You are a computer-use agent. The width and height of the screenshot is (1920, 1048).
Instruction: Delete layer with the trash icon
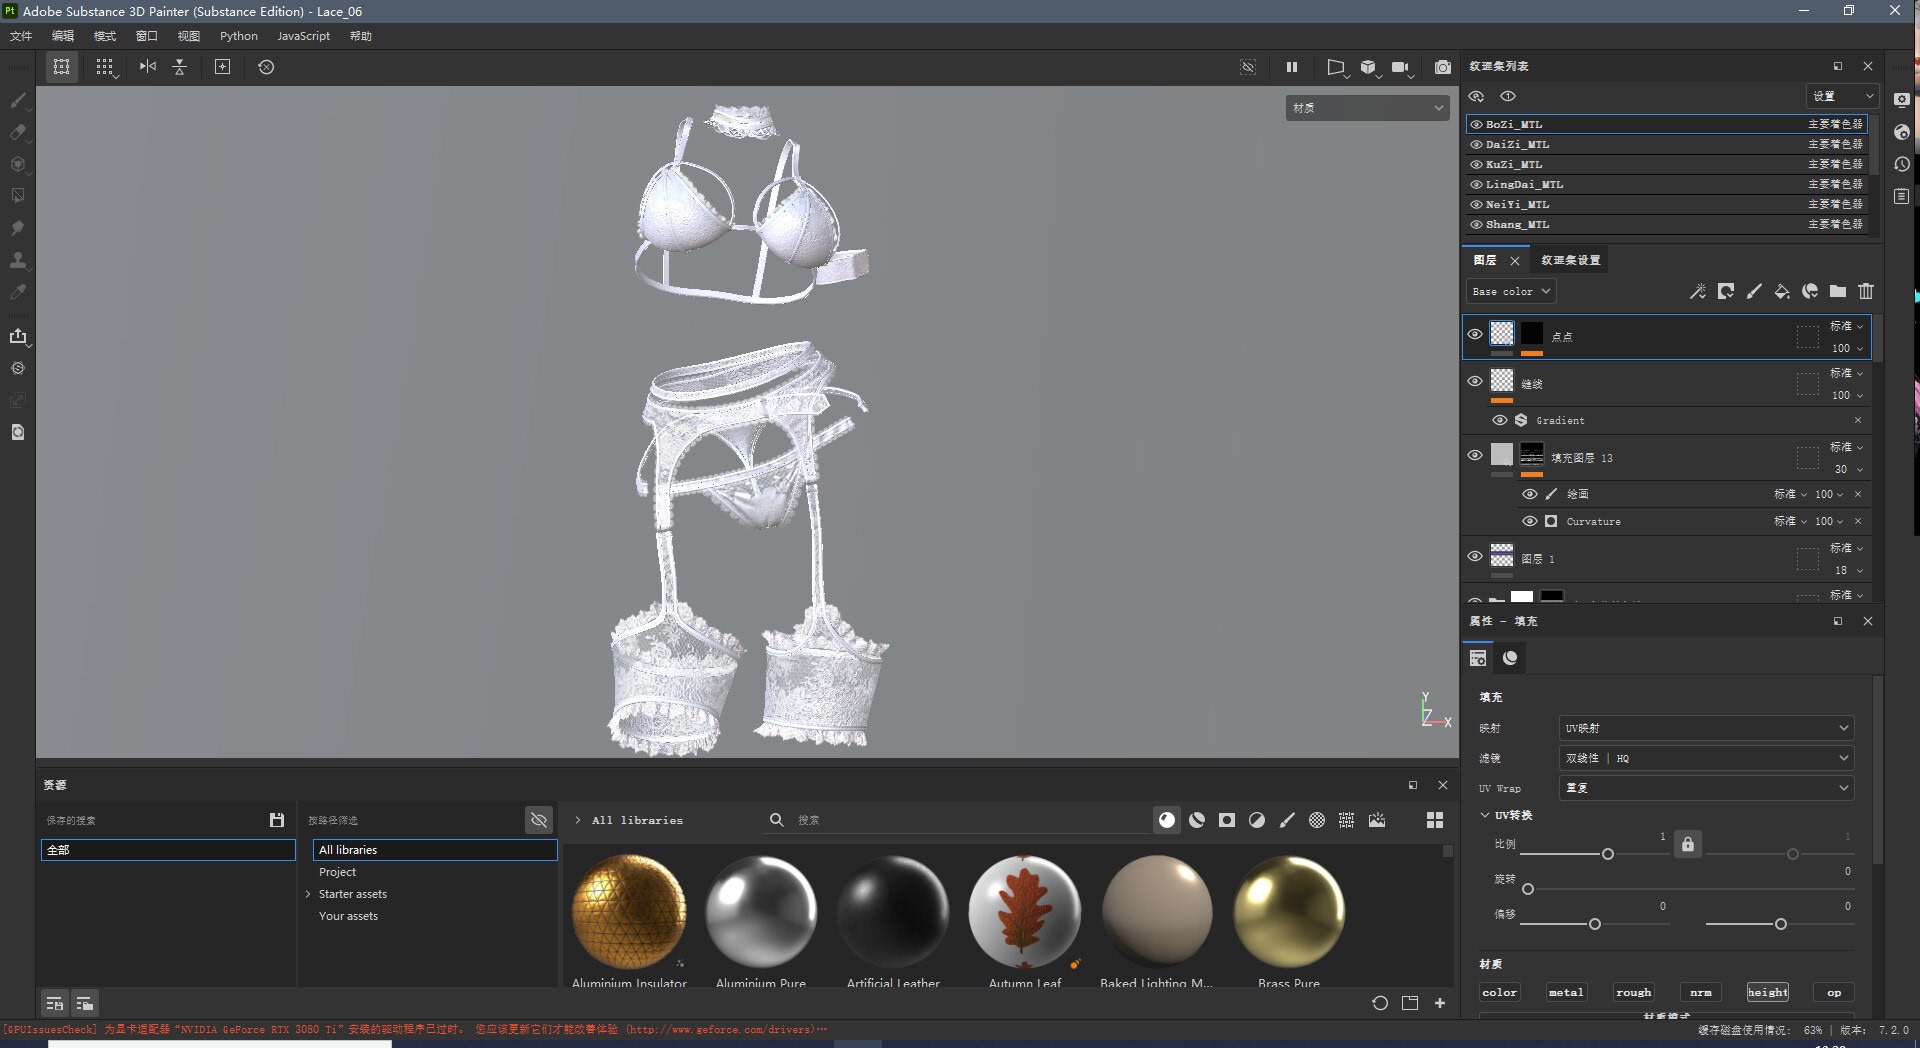[x=1865, y=292]
